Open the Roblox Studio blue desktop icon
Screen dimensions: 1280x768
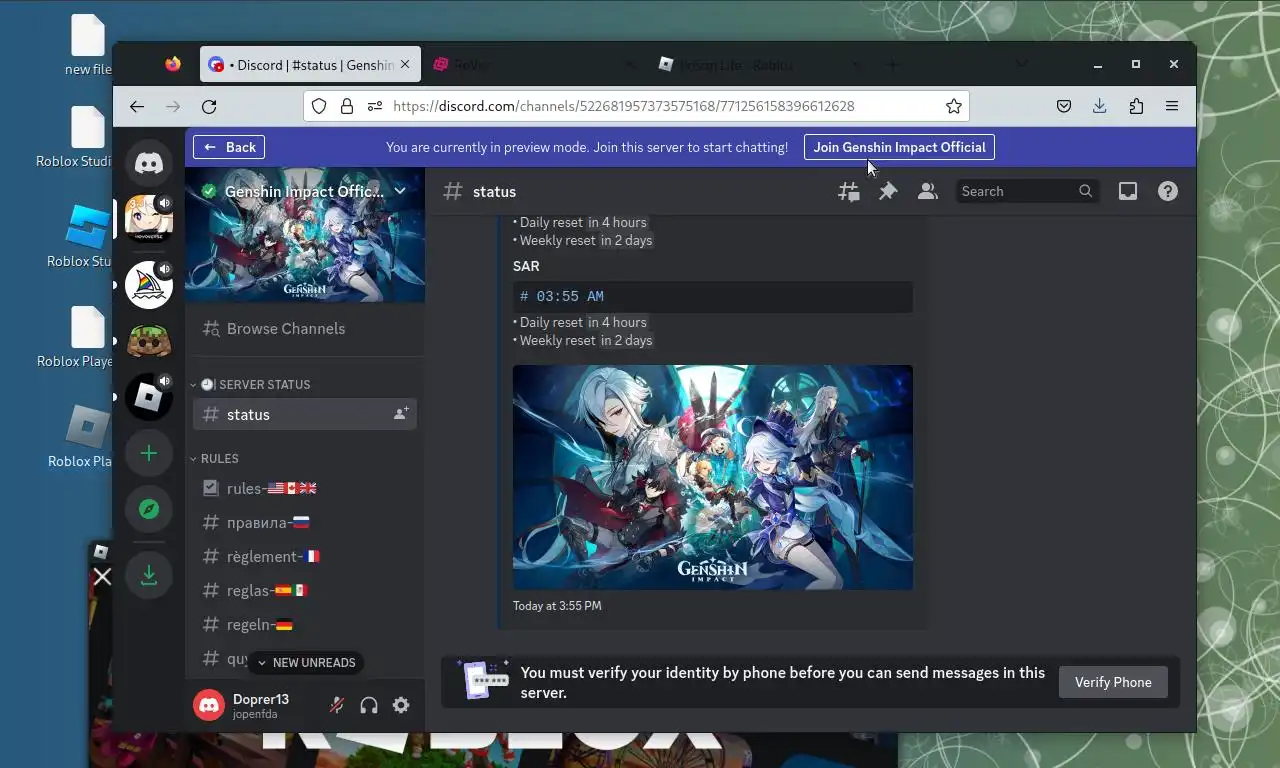click(x=88, y=236)
